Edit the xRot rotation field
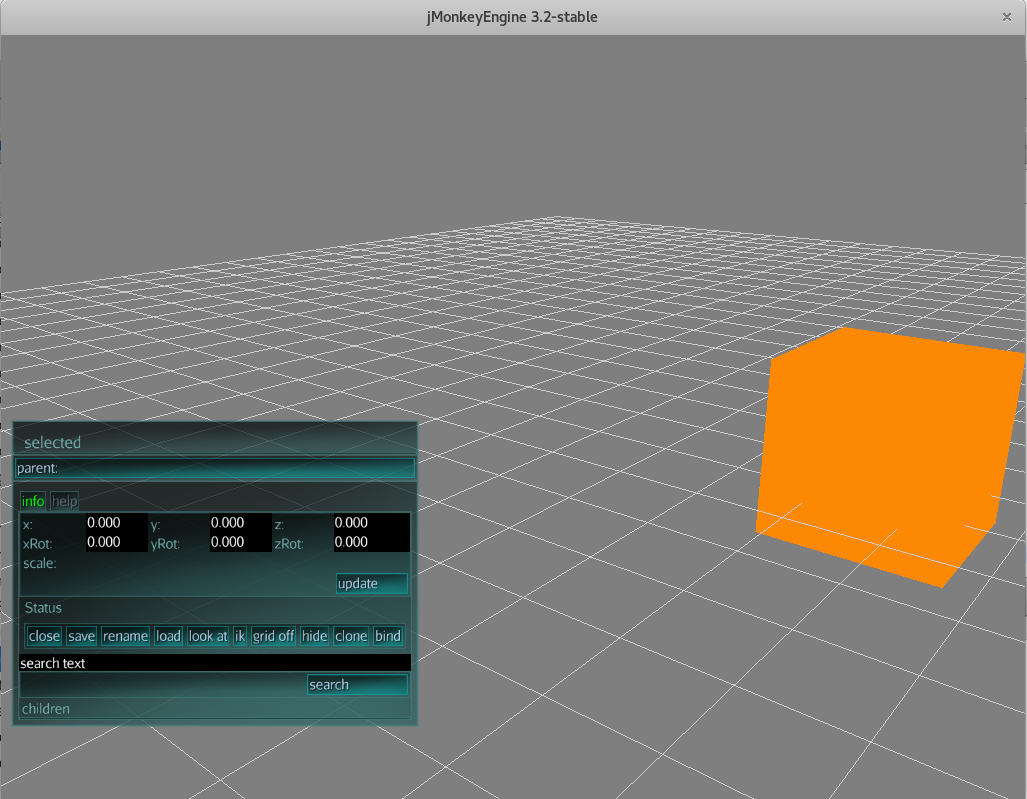Image resolution: width=1027 pixels, height=799 pixels. pos(117,542)
